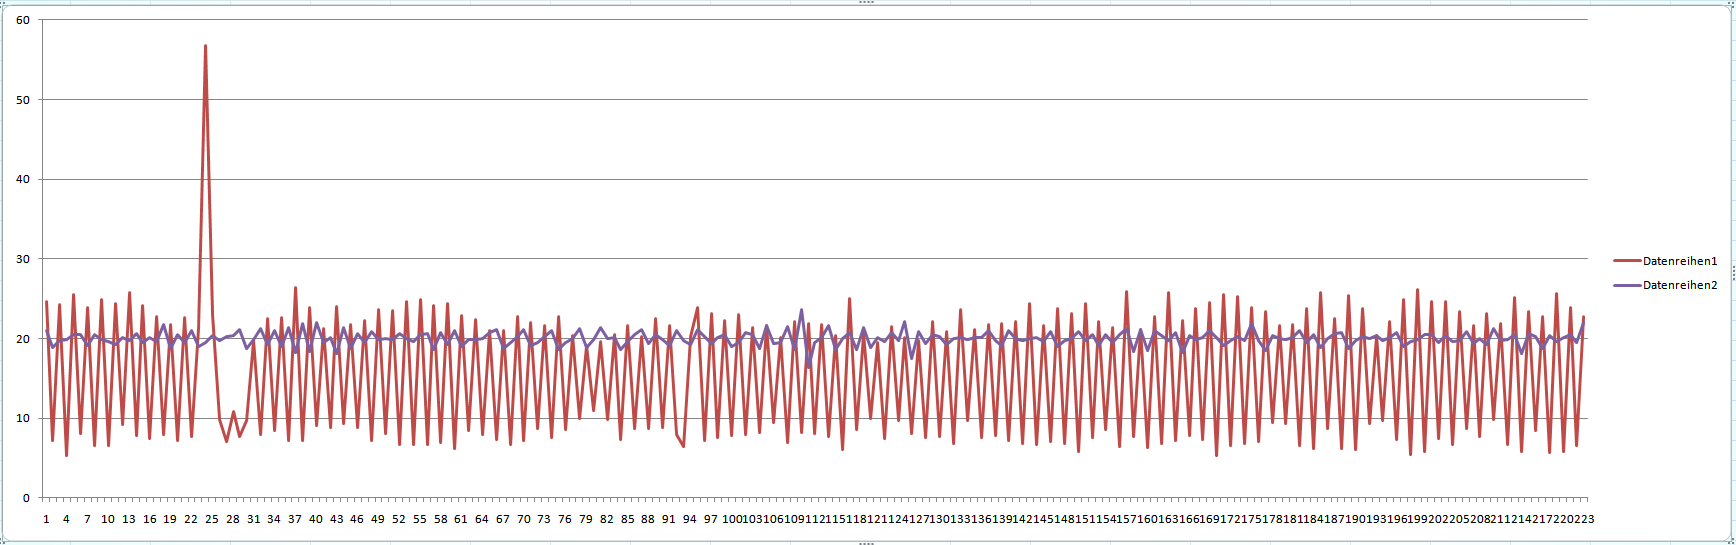Click x-axis label 73
The image size is (1736, 545).
(x=544, y=519)
